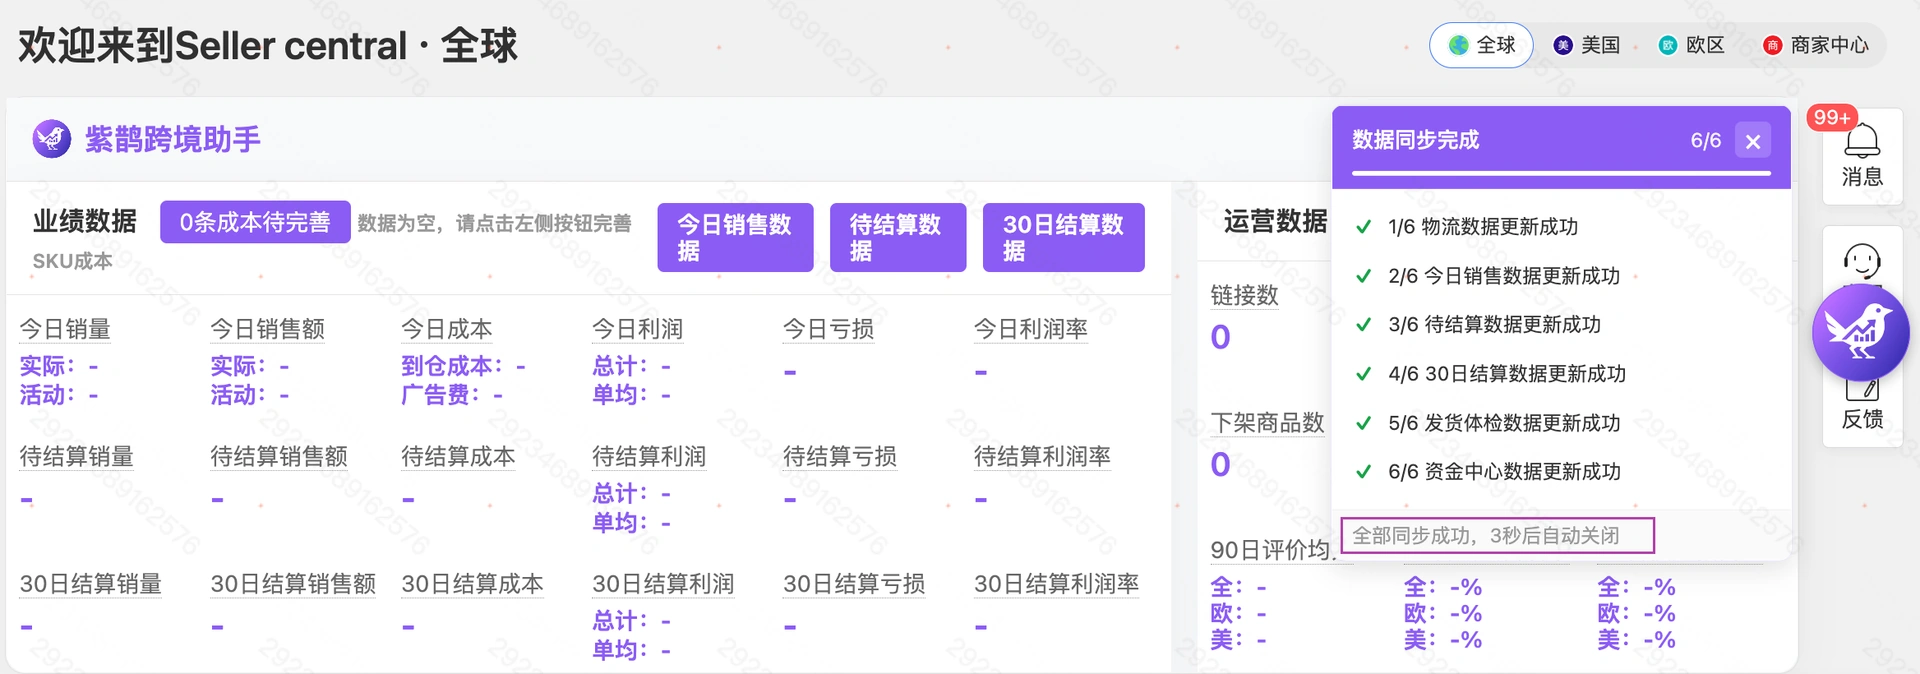Click the 30日结算销售额 label
The height and width of the screenshot is (674, 1920).
coord(293,584)
